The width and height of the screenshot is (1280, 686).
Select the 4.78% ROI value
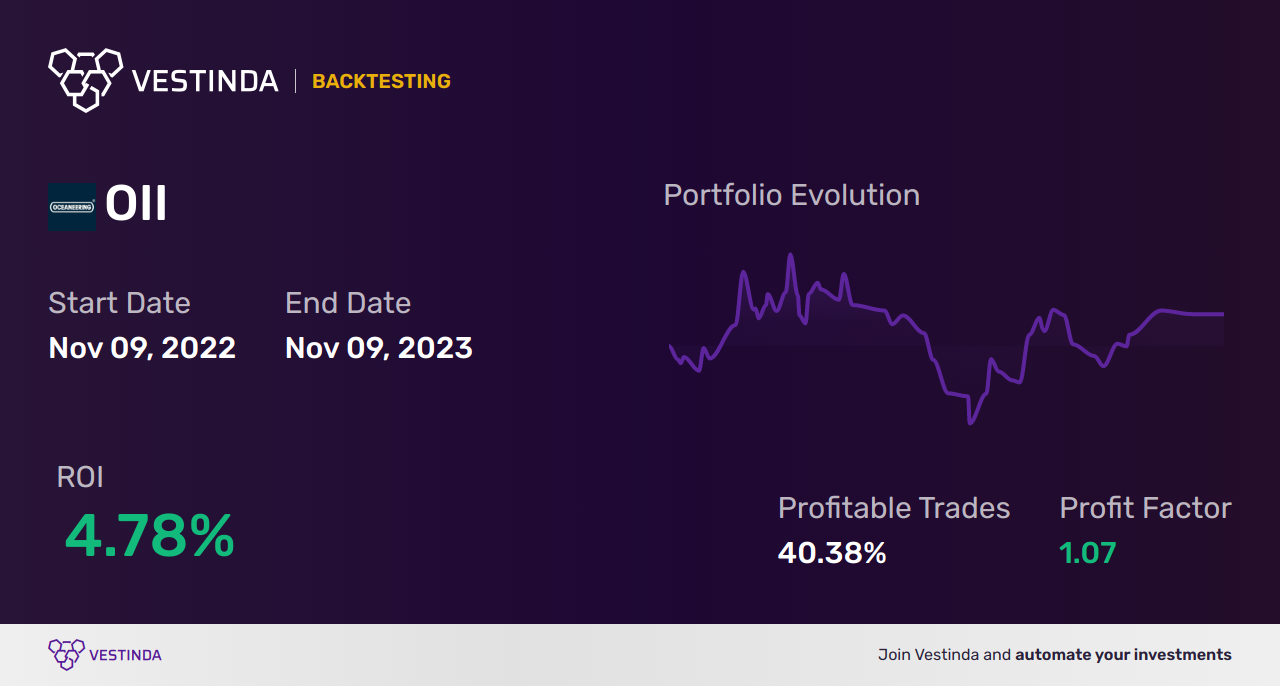pyautogui.click(x=150, y=536)
